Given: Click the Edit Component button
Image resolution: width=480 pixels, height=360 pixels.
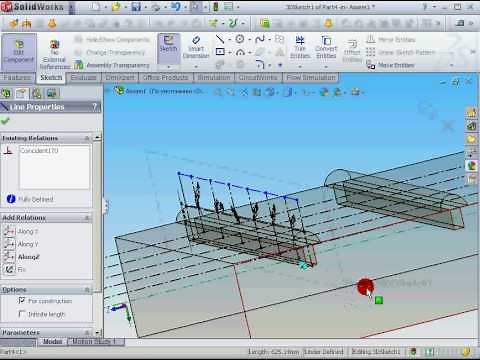Looking at the screenshot, I should pyautogui.click(x=19, y=52).
